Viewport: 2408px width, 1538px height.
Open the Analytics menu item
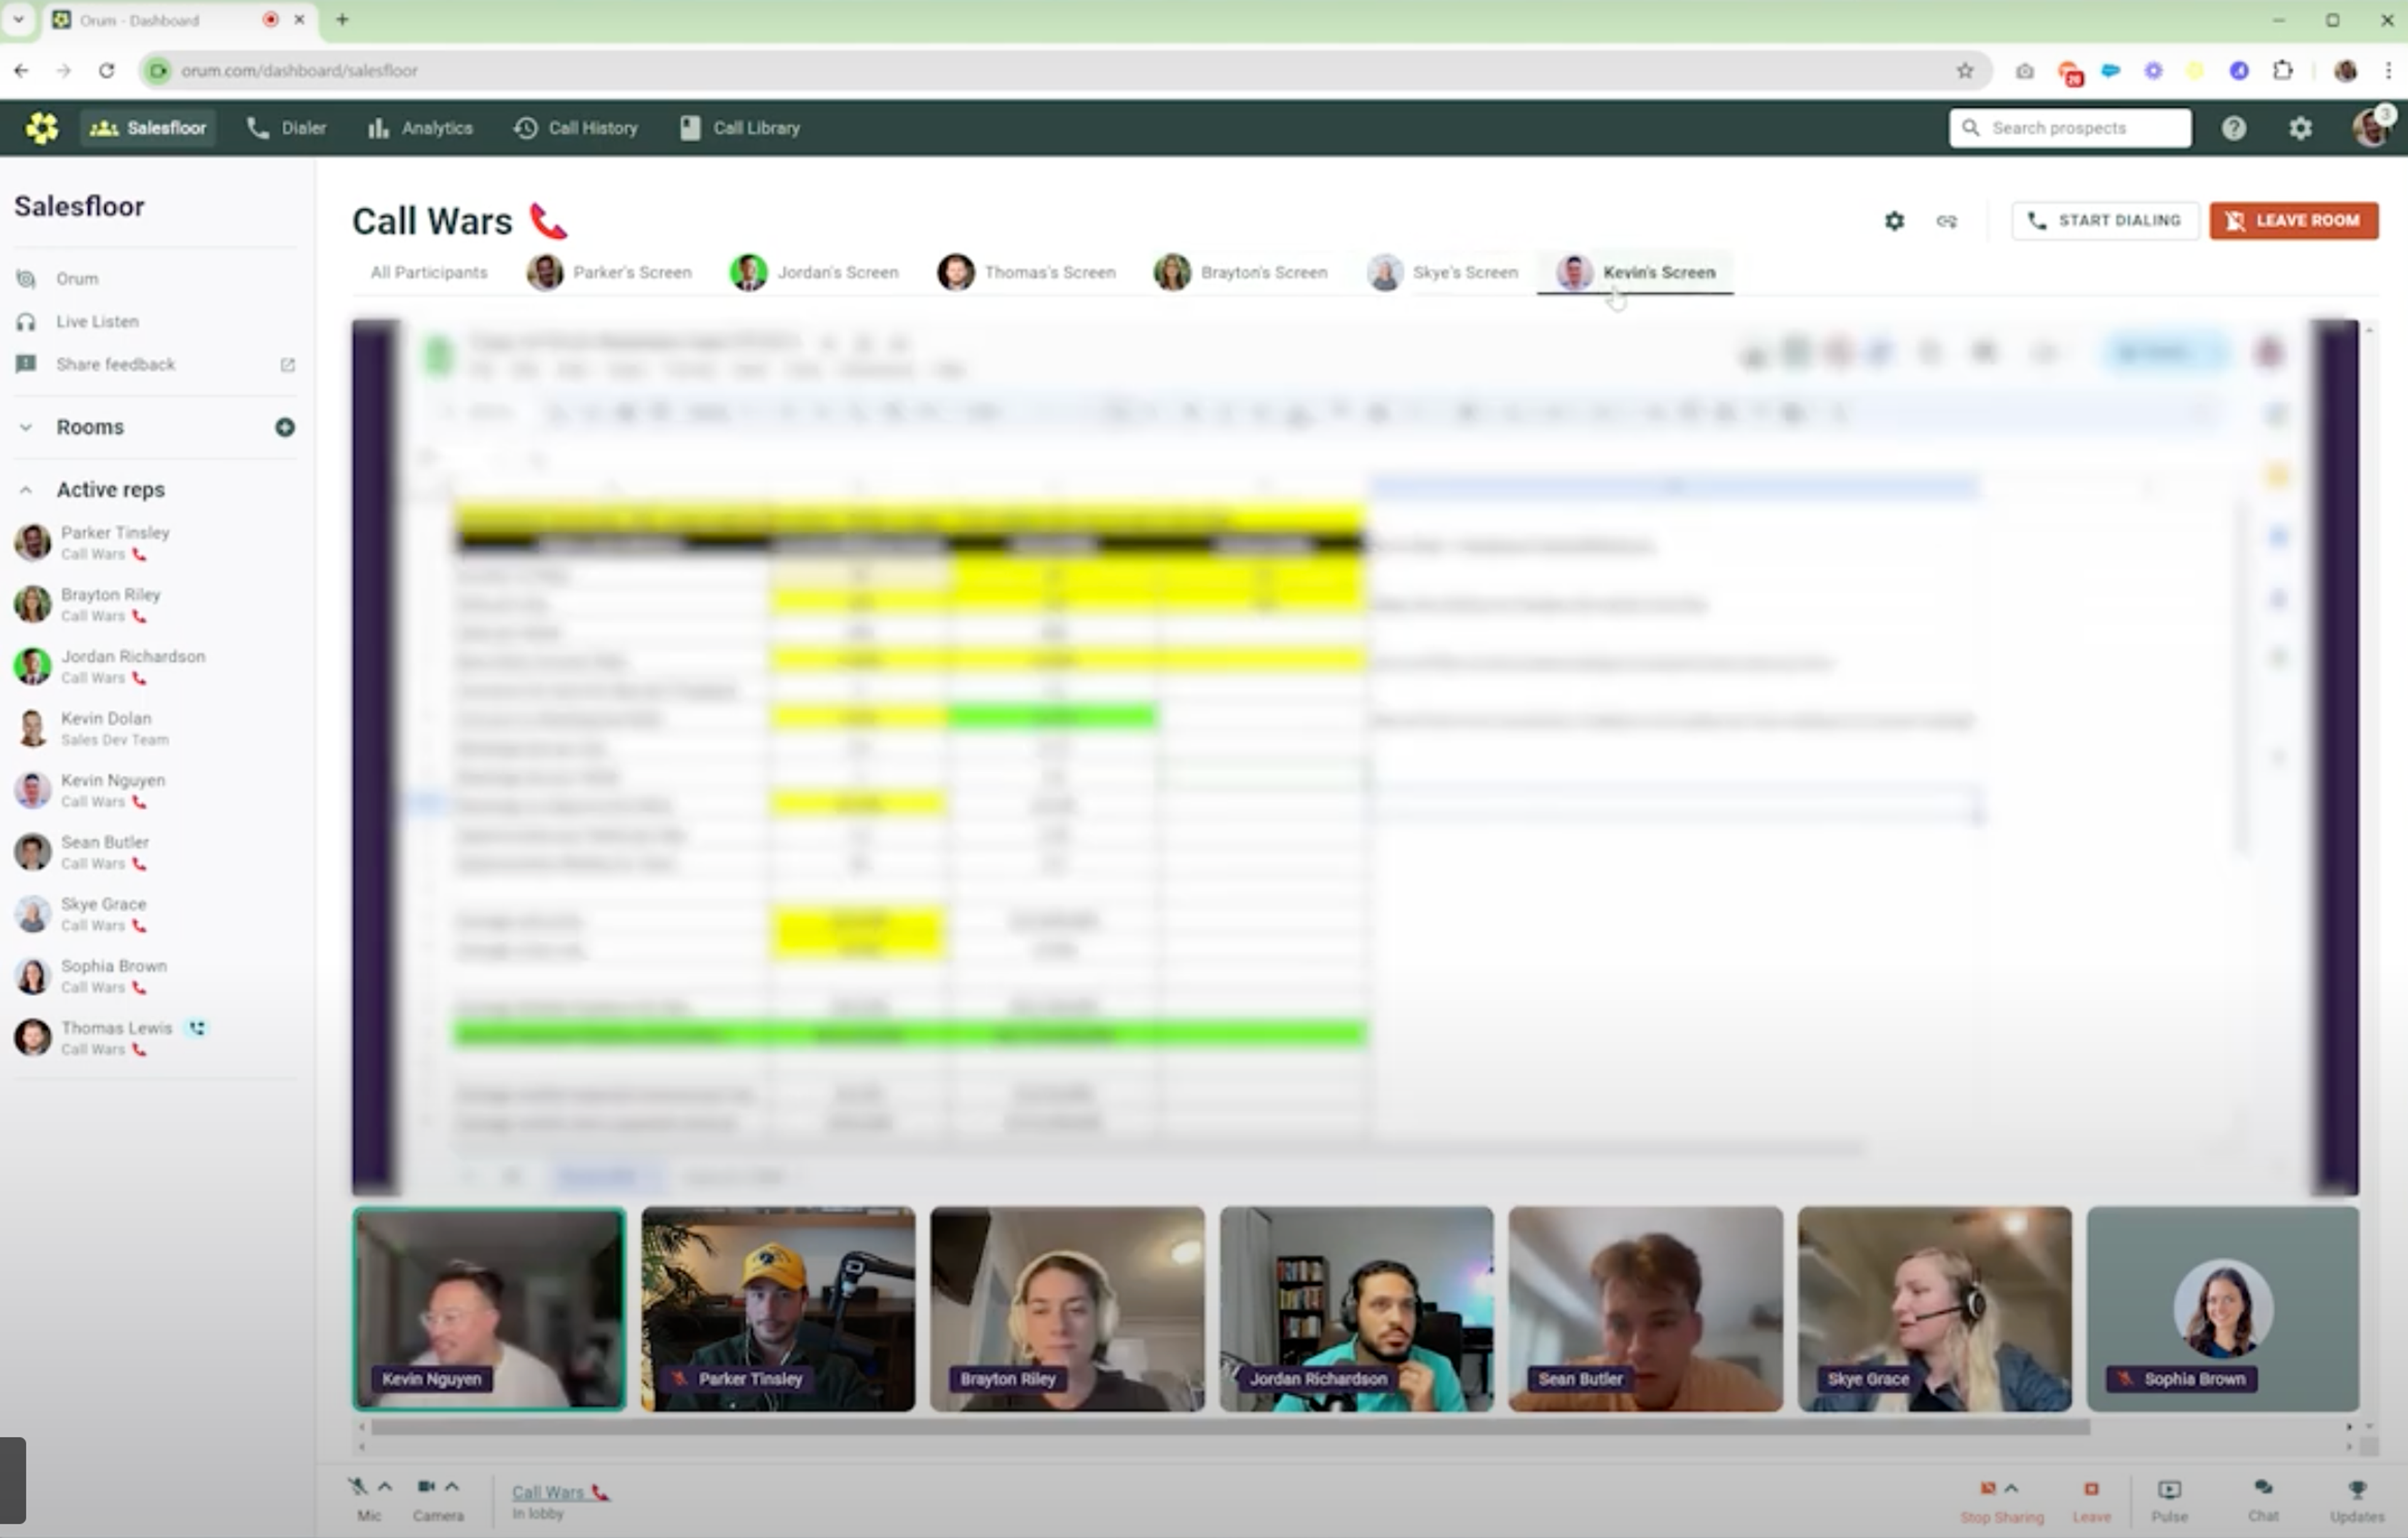[420, 128]
